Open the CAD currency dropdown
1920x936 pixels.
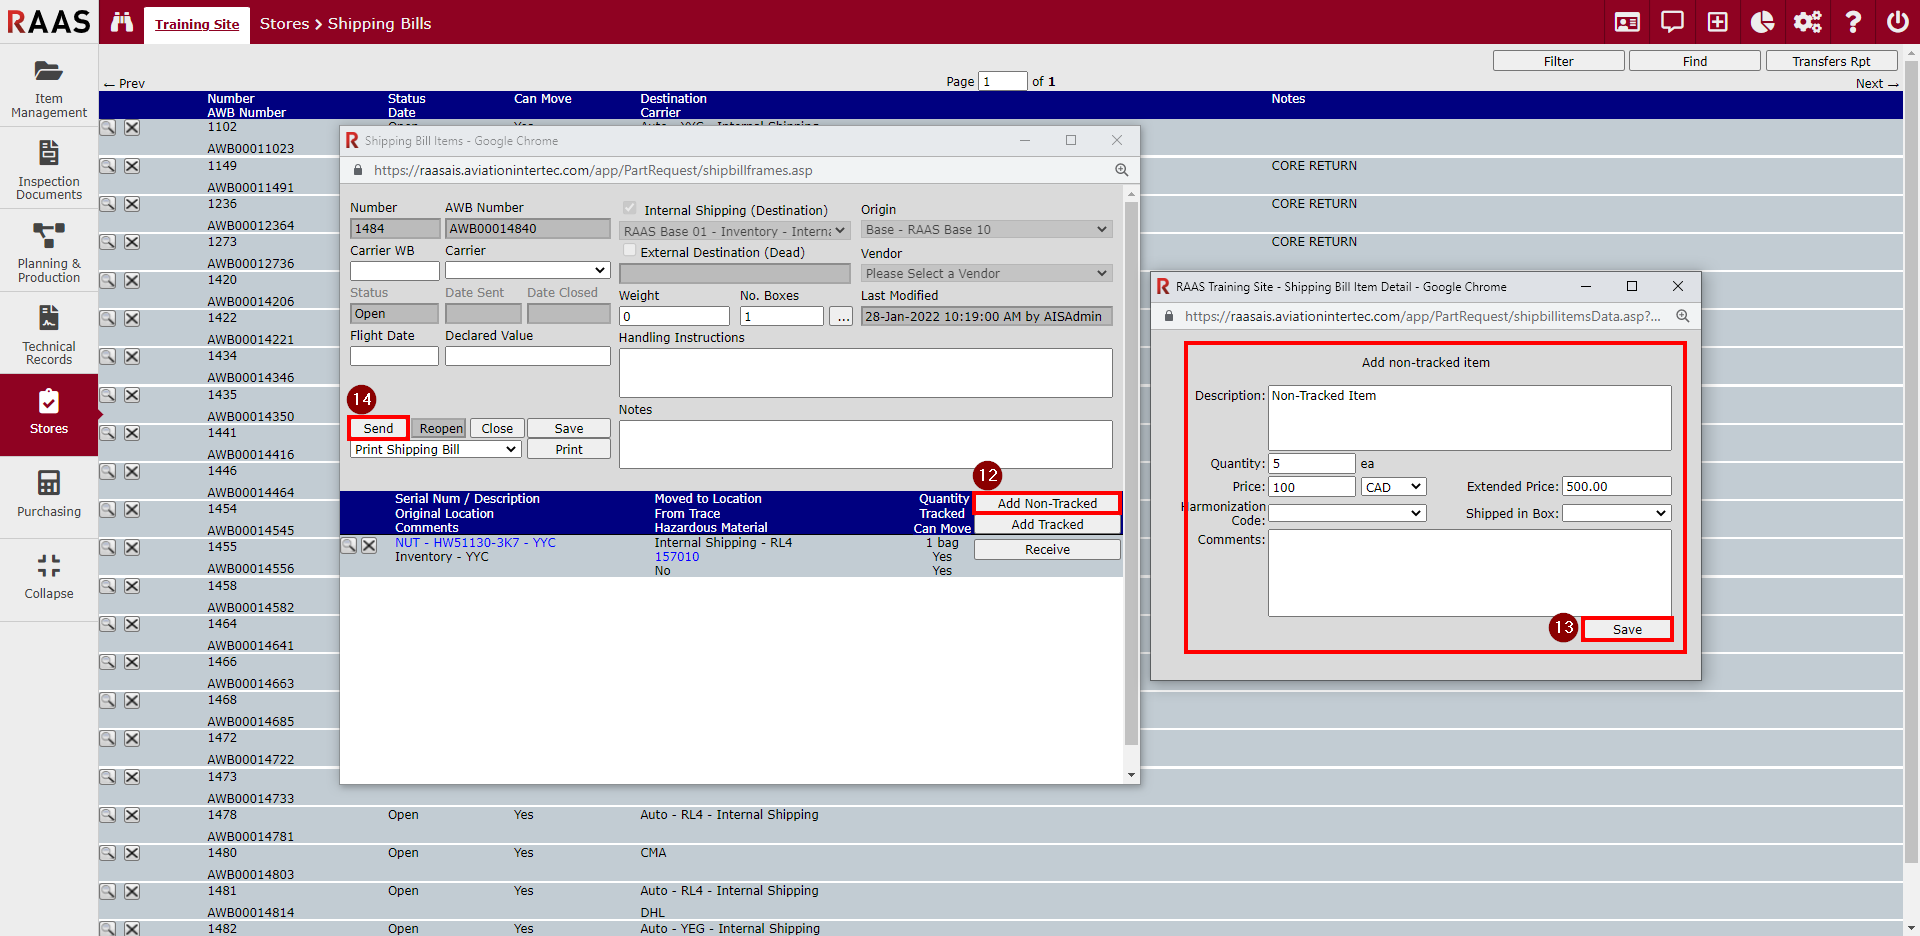(1393, 487)
